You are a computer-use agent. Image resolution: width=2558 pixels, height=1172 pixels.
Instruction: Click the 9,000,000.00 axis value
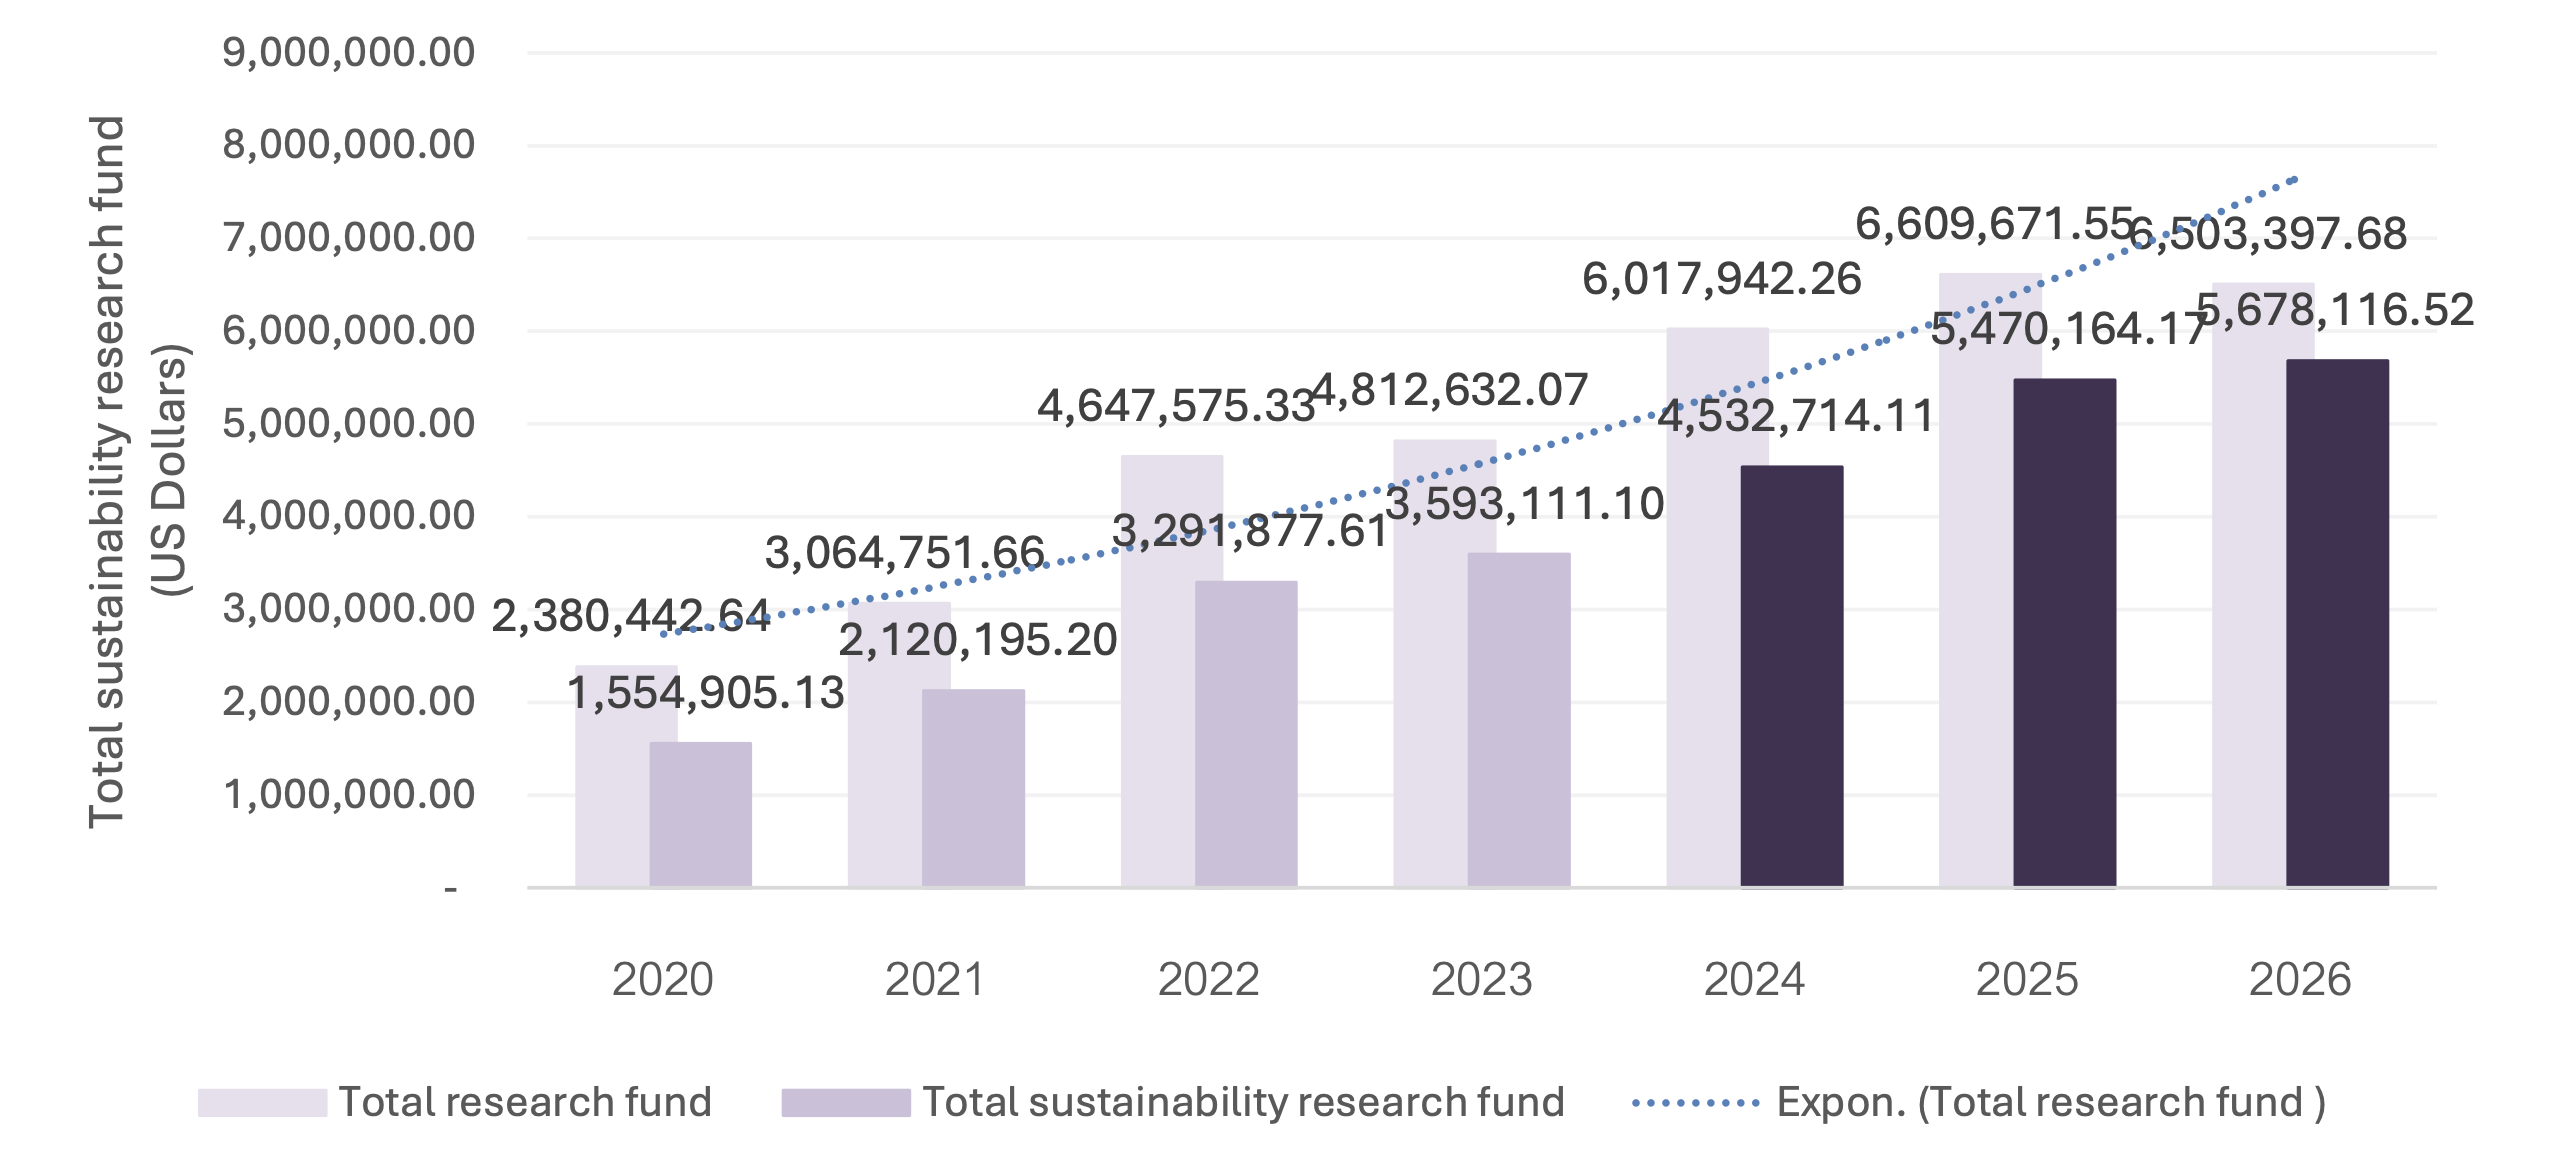point(349,53)
